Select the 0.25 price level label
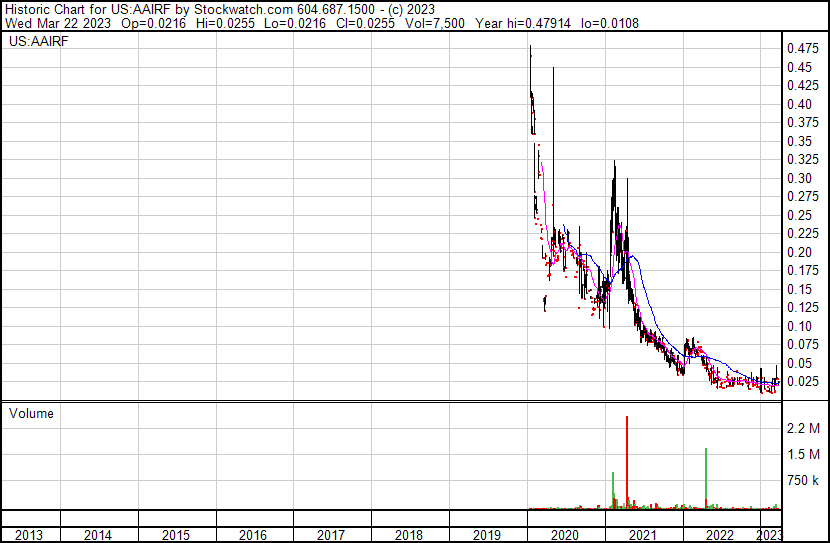The image size is (830, 543). (x=798, y=215)
